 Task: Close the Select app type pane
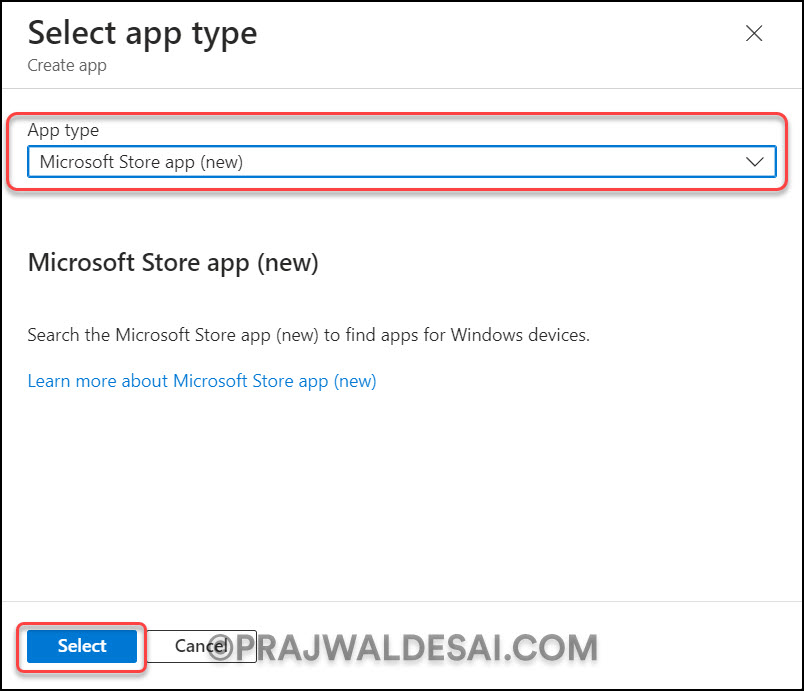click(x=754, y=33)
